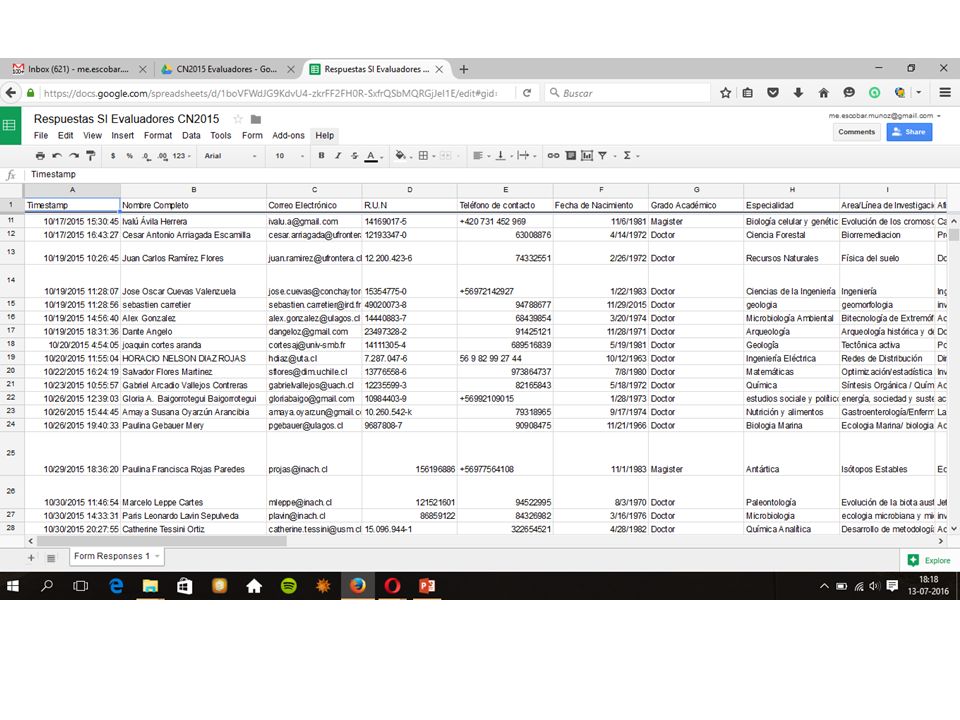The image size is (960, 720).
Task: Open the functions sigma dropdown
Action: pyautogui.click(x=631, y=156)
